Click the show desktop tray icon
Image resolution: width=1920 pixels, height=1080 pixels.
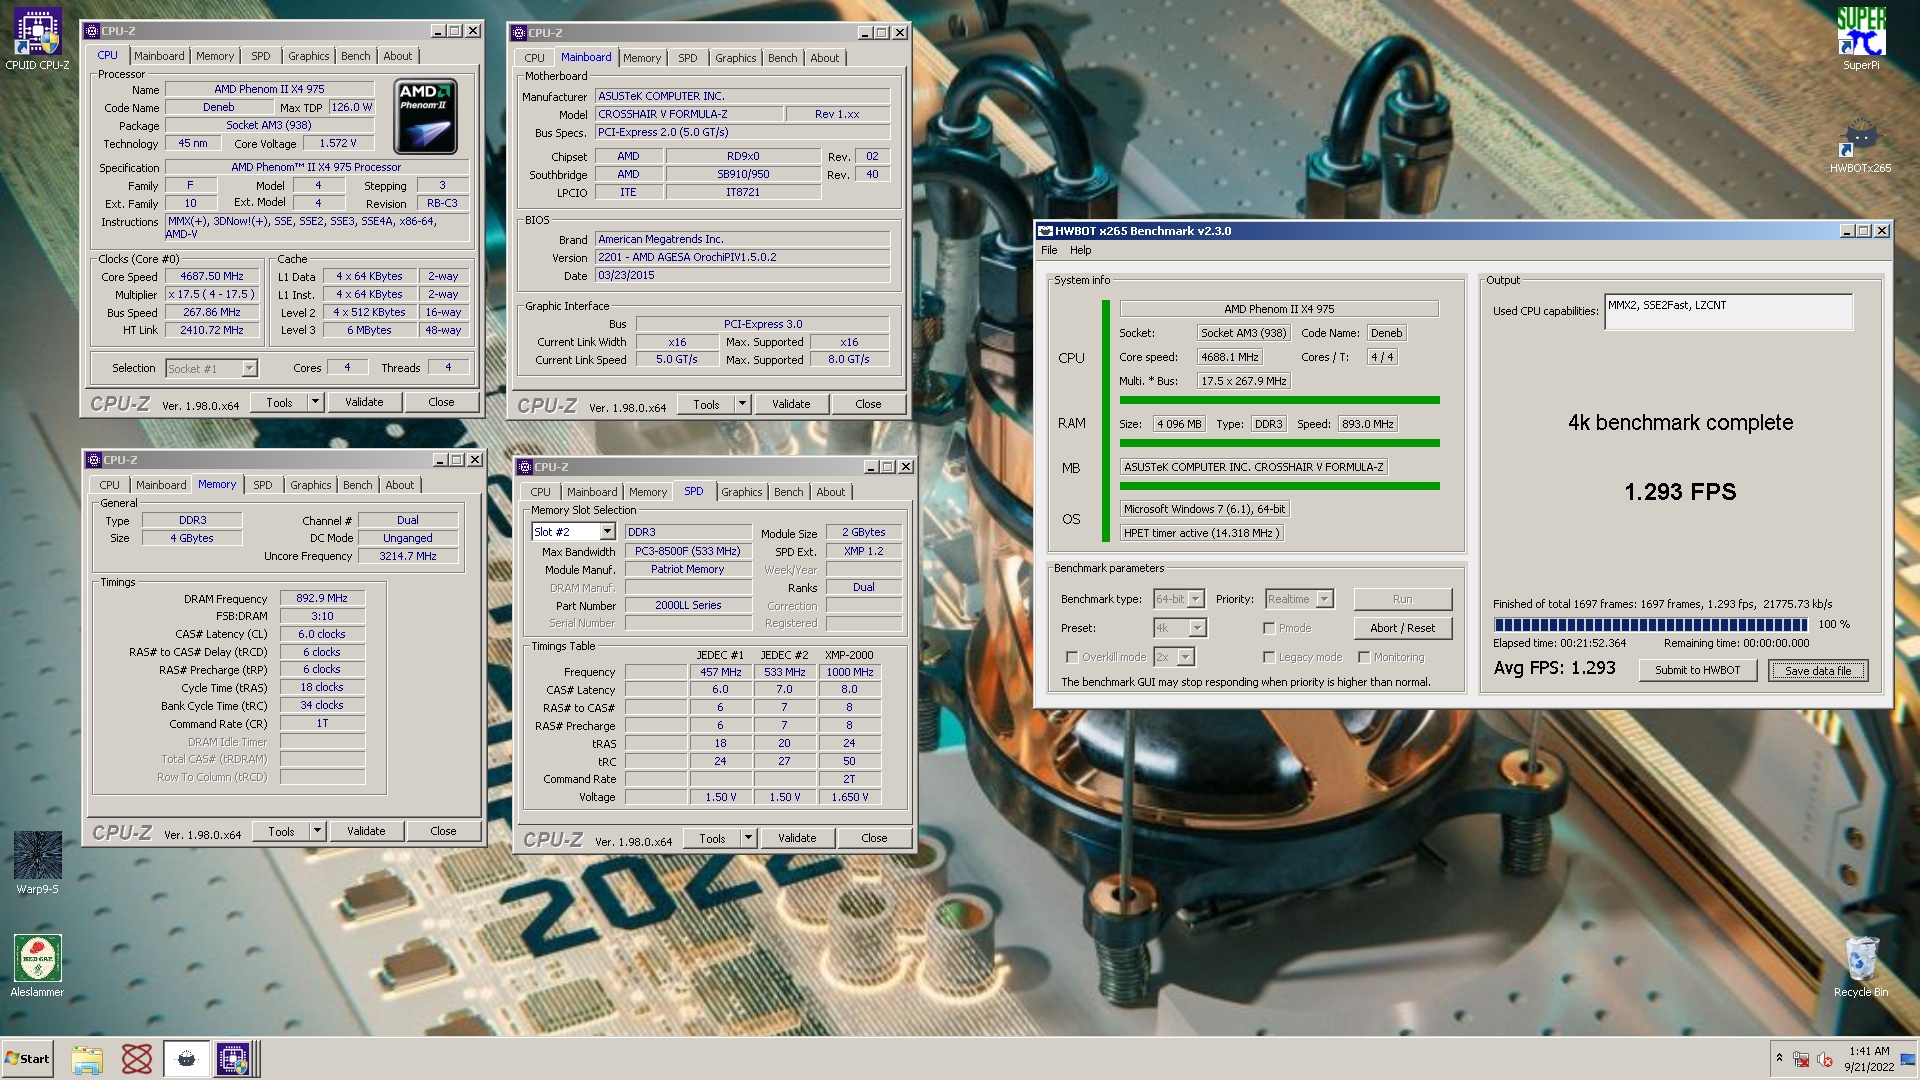[1908, 1059]
